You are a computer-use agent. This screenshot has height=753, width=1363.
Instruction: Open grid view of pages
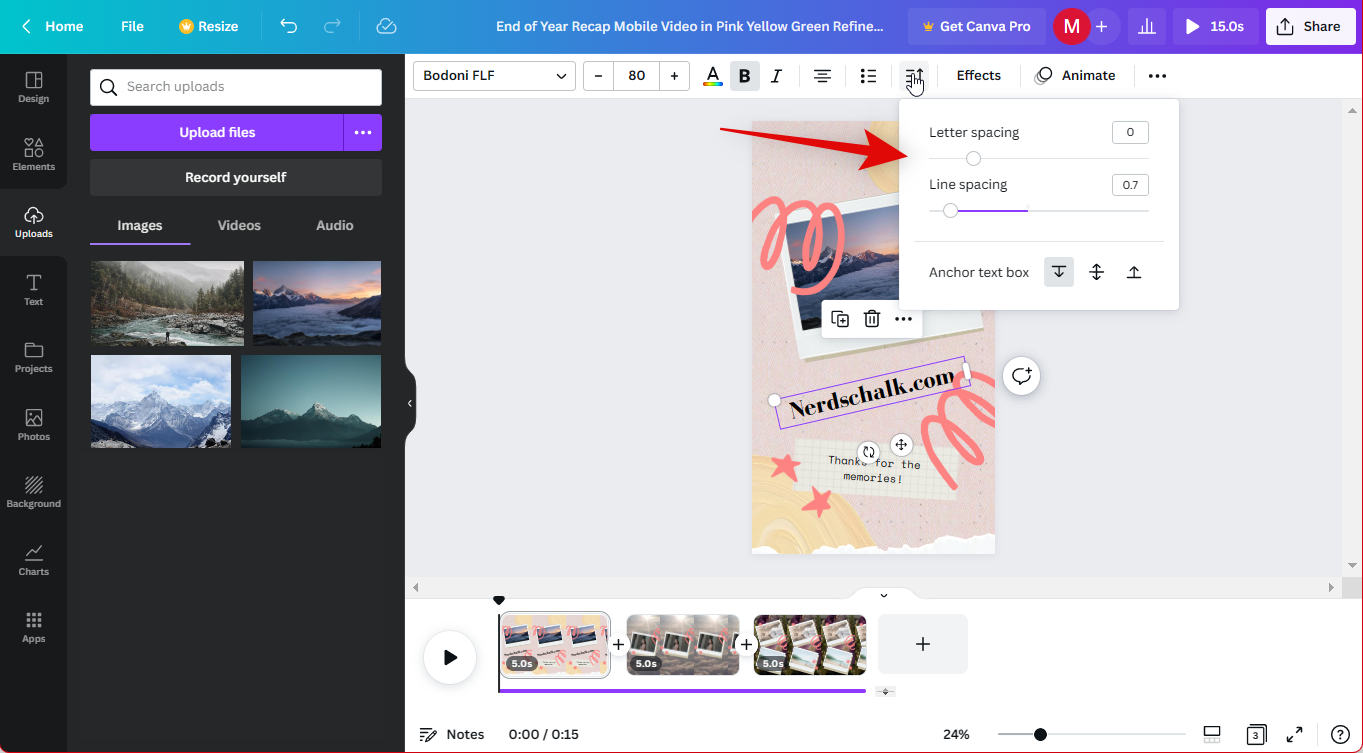point(1256,734)
